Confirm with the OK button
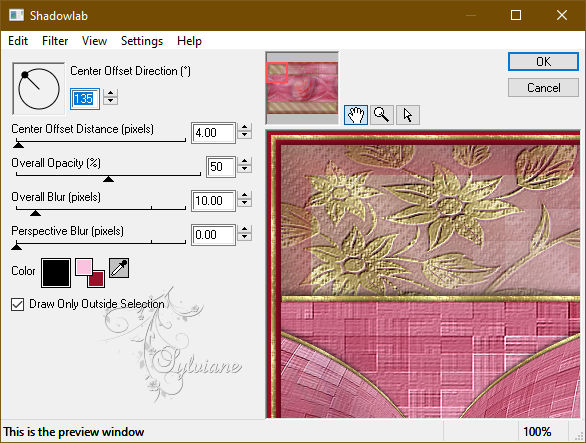Screen dimensions: 586x443 coord(543,62)
